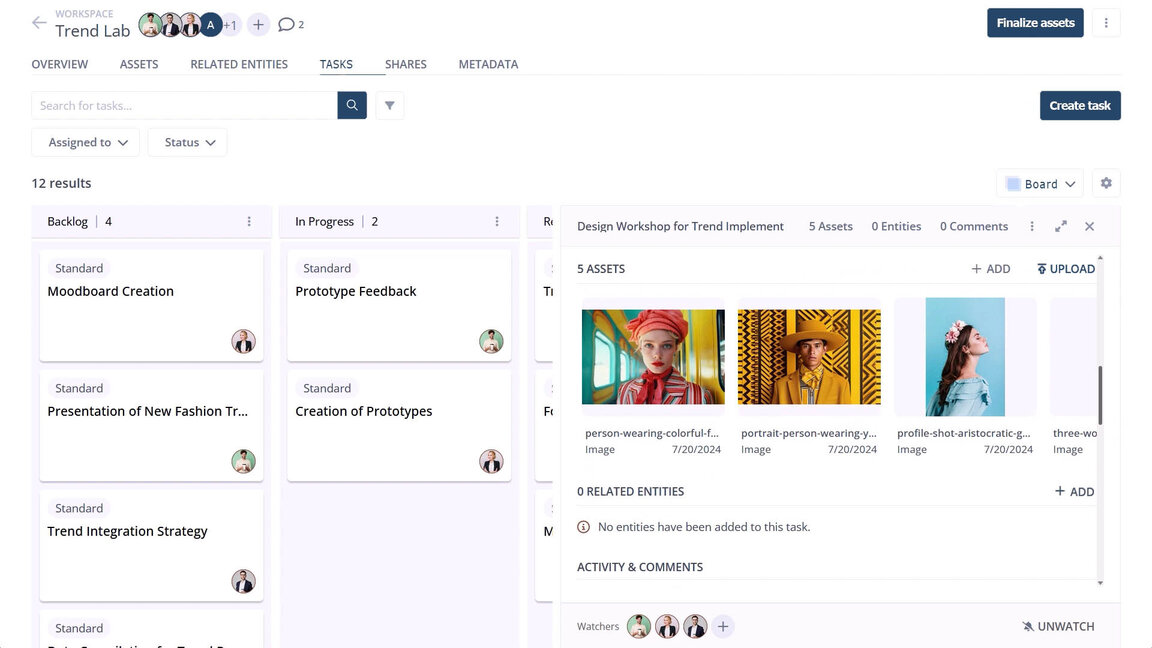Expand the Status filter dropdown

188,143
